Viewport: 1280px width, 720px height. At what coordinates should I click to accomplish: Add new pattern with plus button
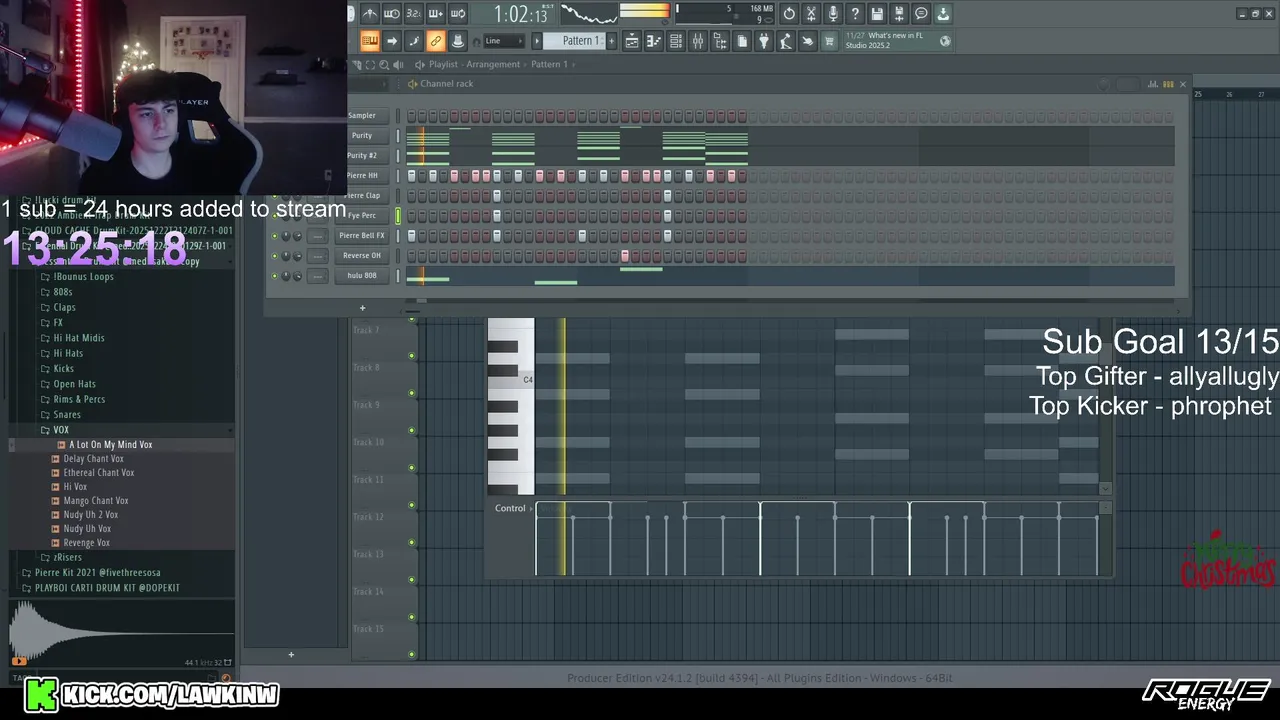(611, 41)
